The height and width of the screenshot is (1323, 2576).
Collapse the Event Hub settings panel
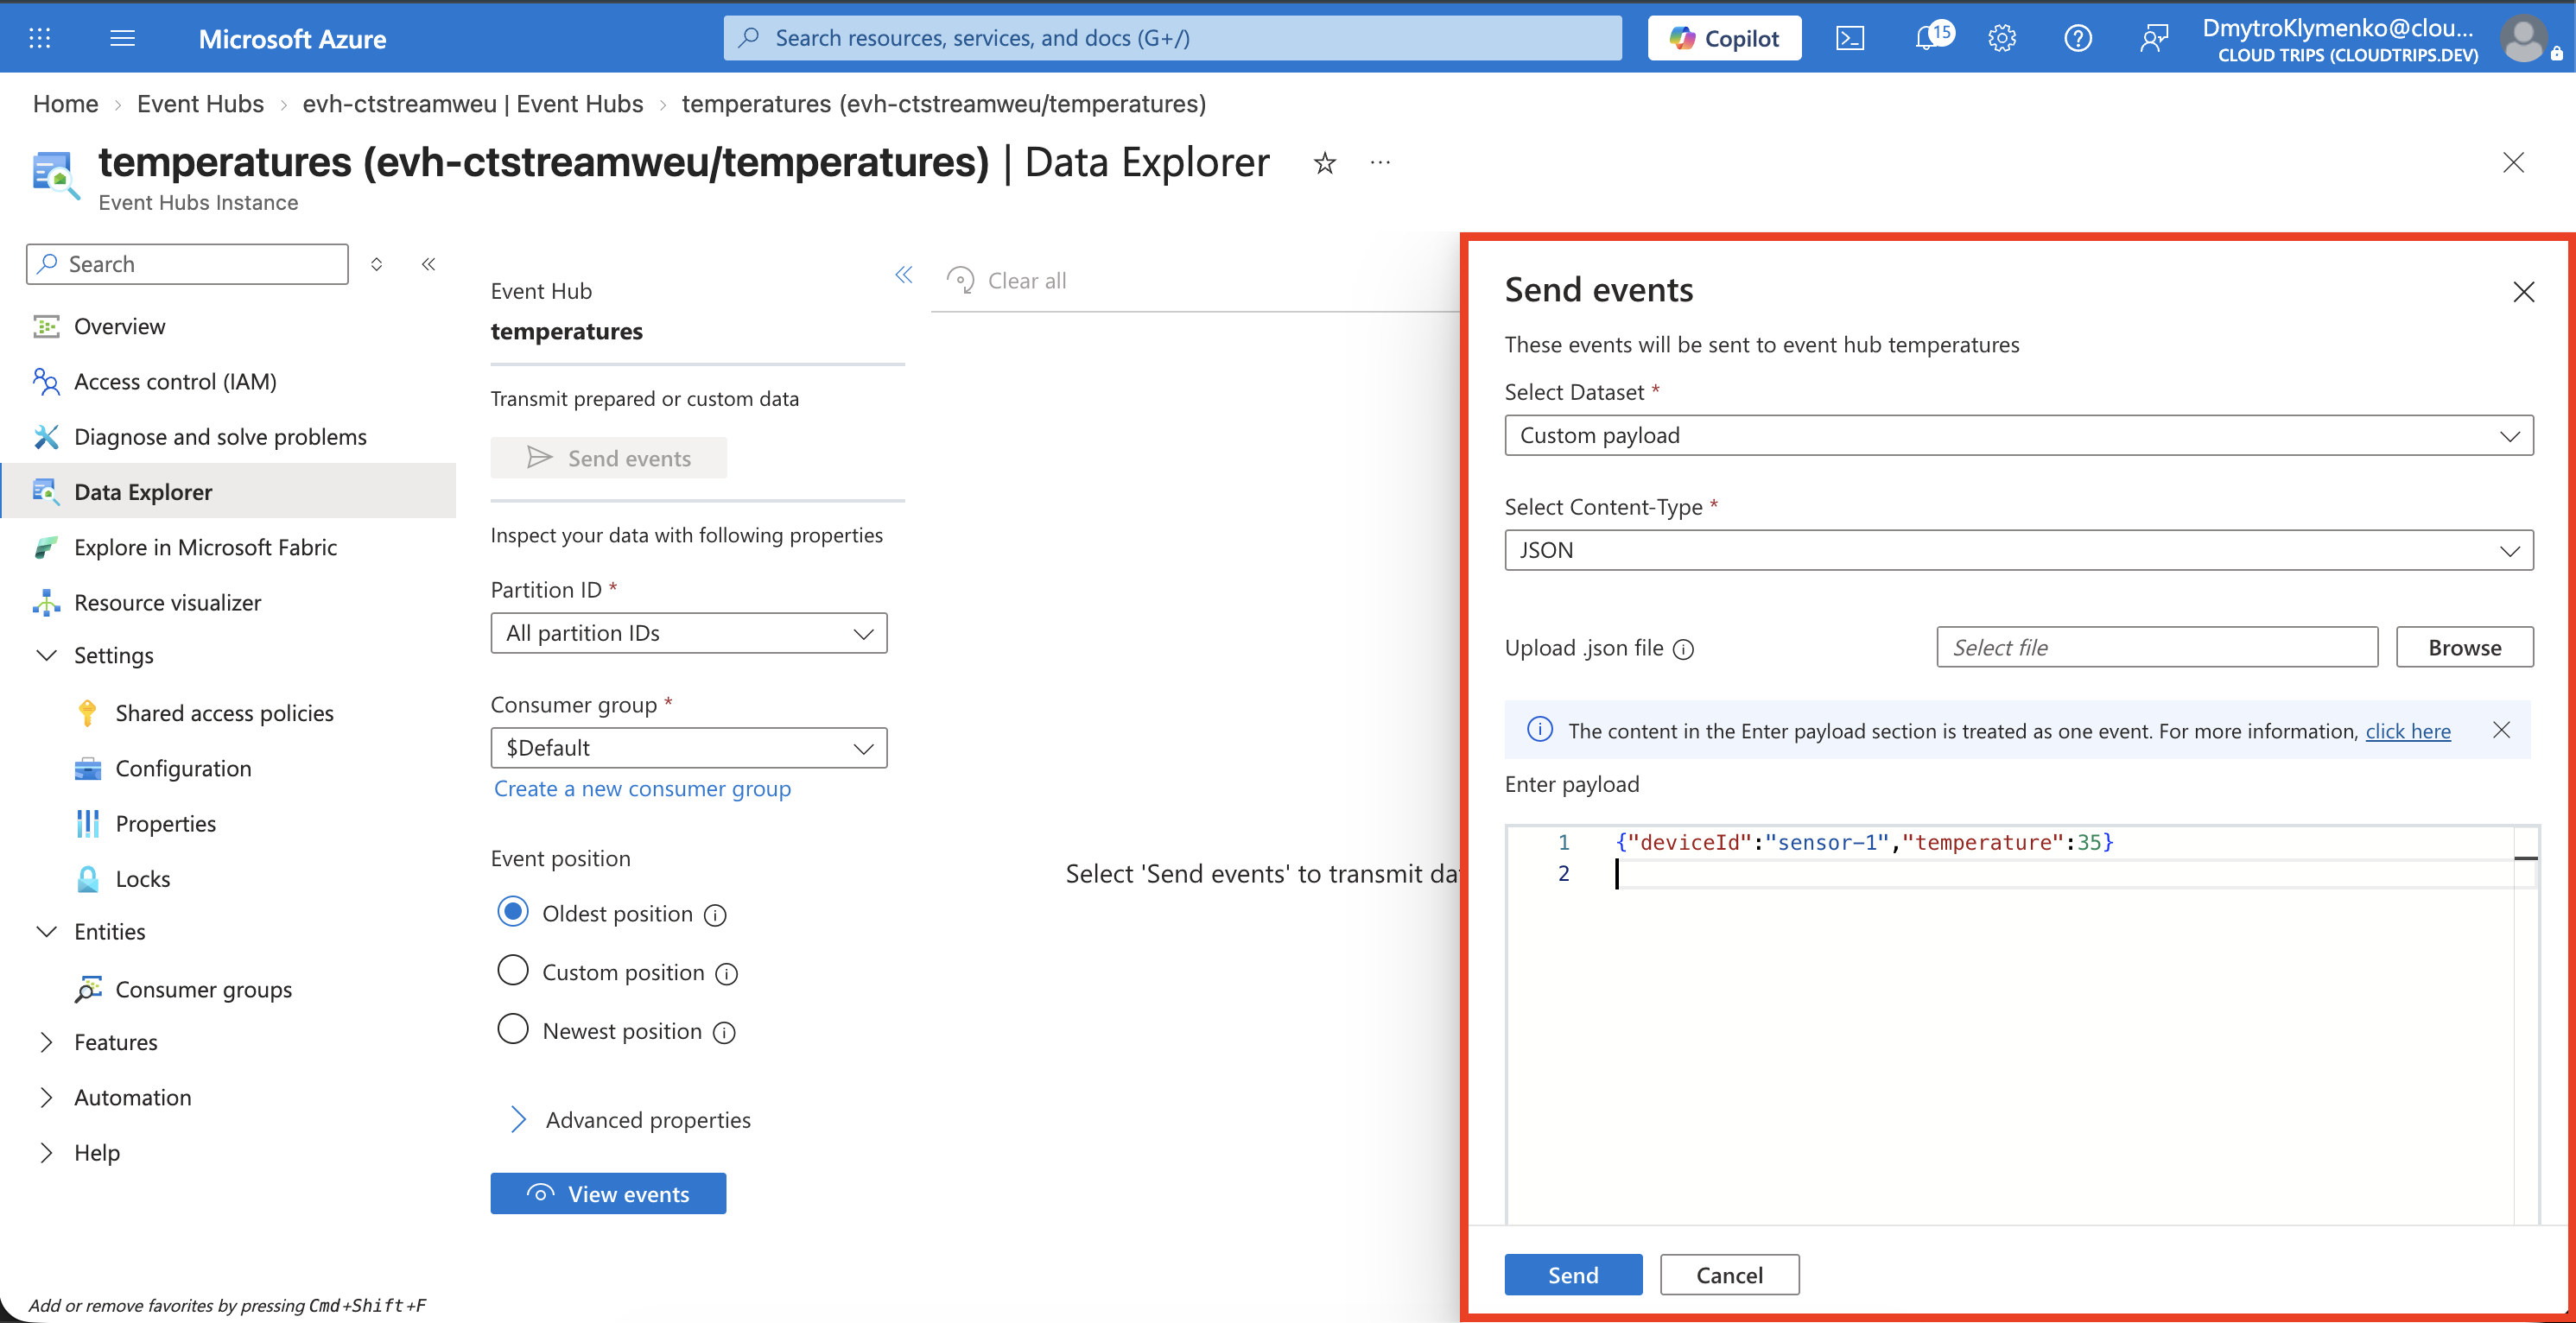click(x=903, y=275)
